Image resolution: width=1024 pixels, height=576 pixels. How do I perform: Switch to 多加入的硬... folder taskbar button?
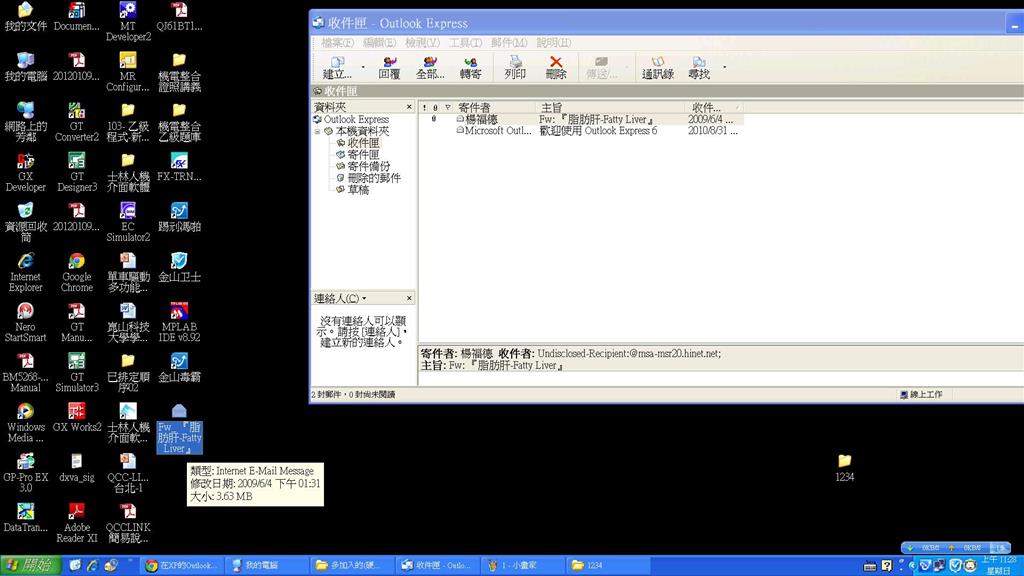[351, 566]
